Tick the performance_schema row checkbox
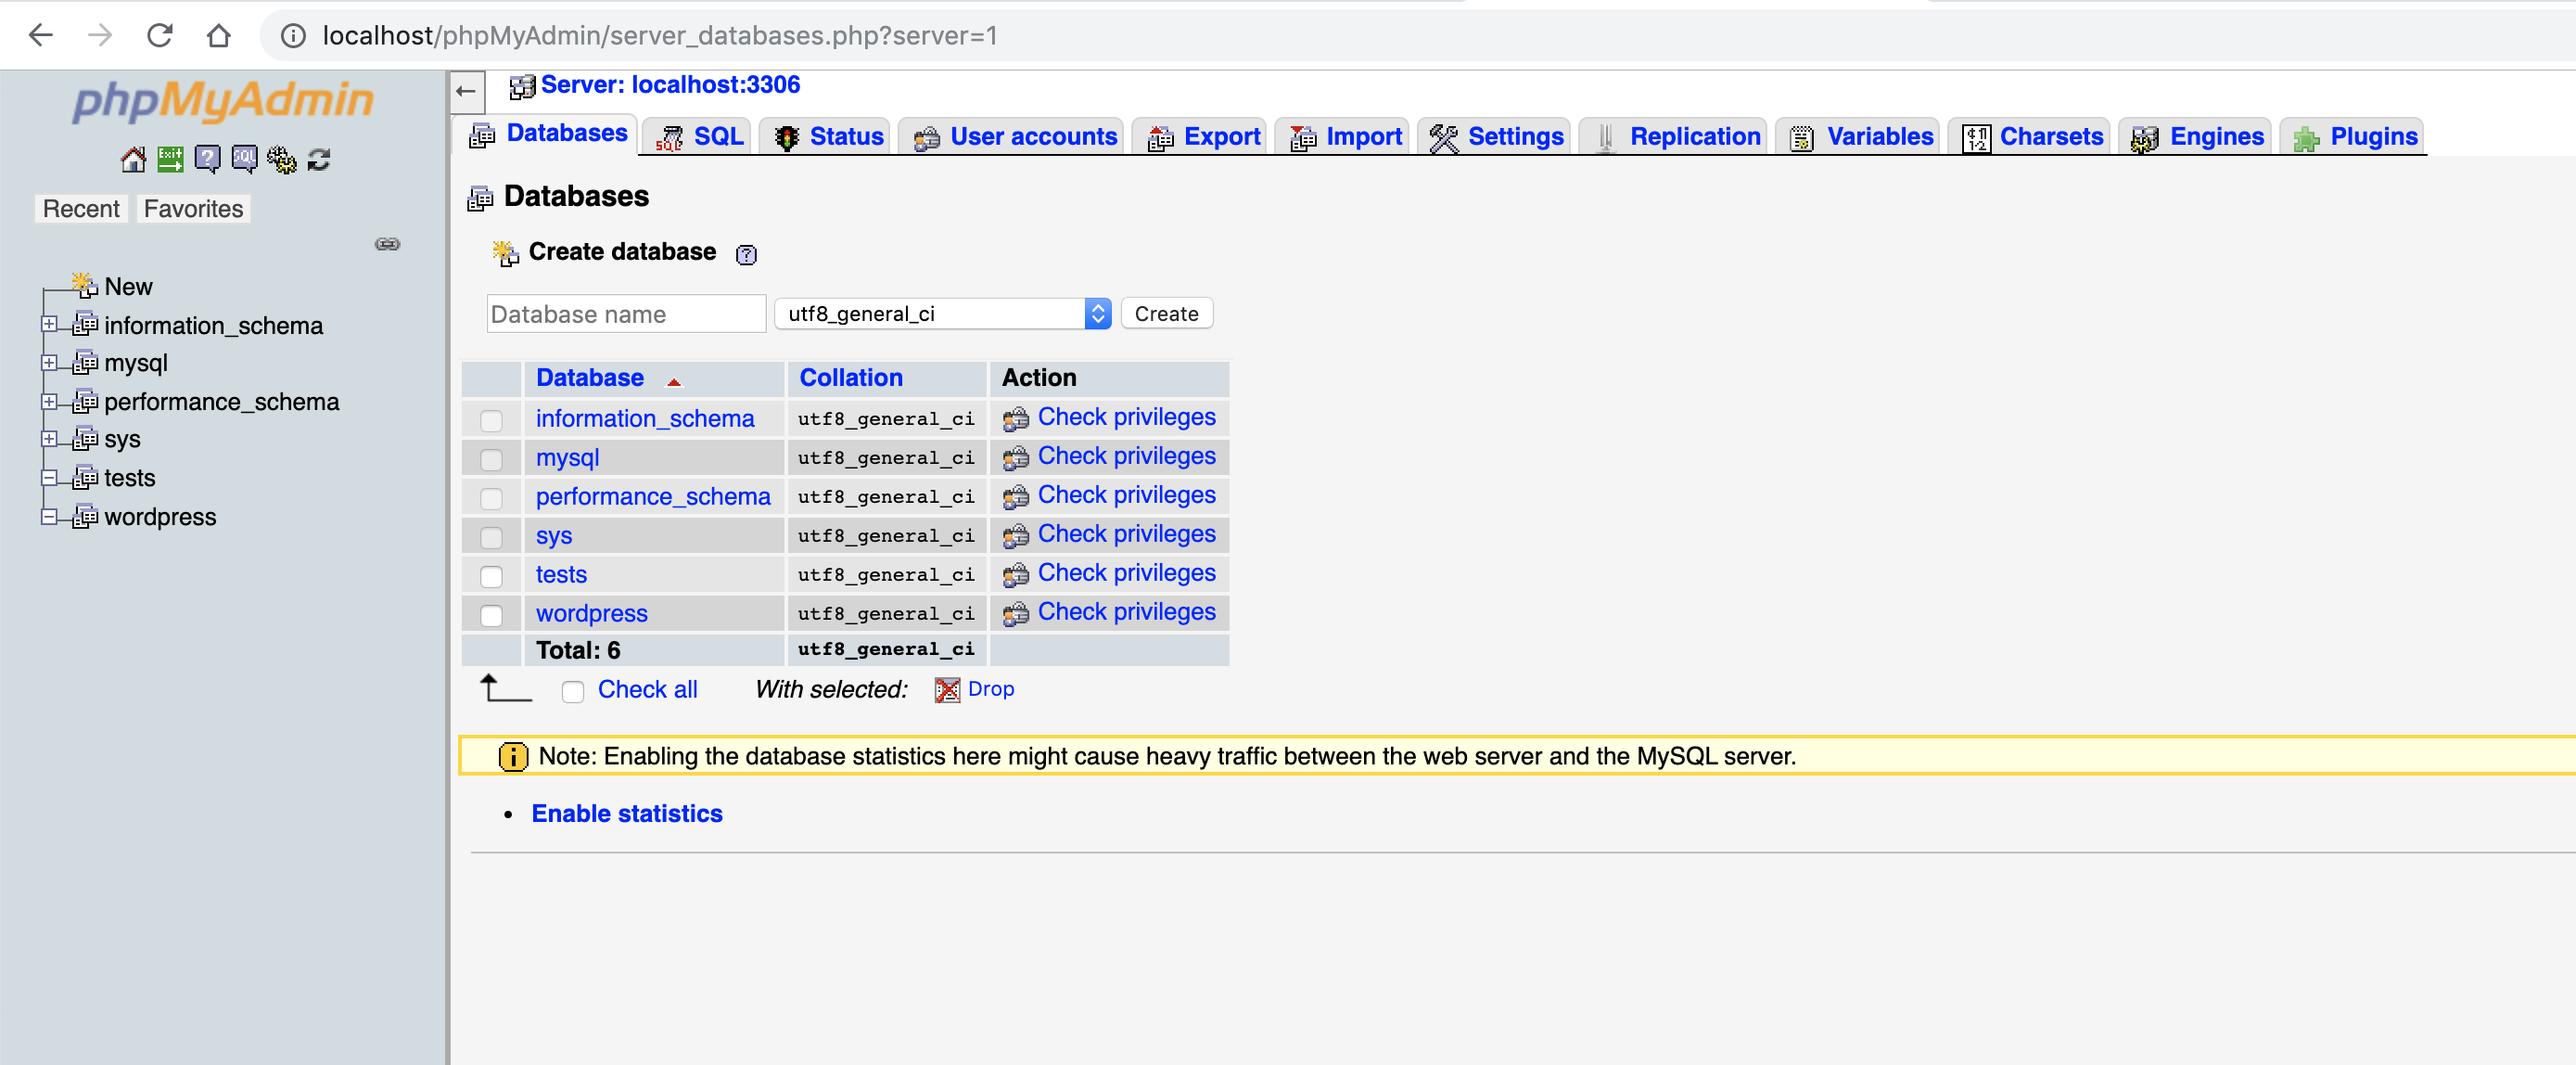 491,498
